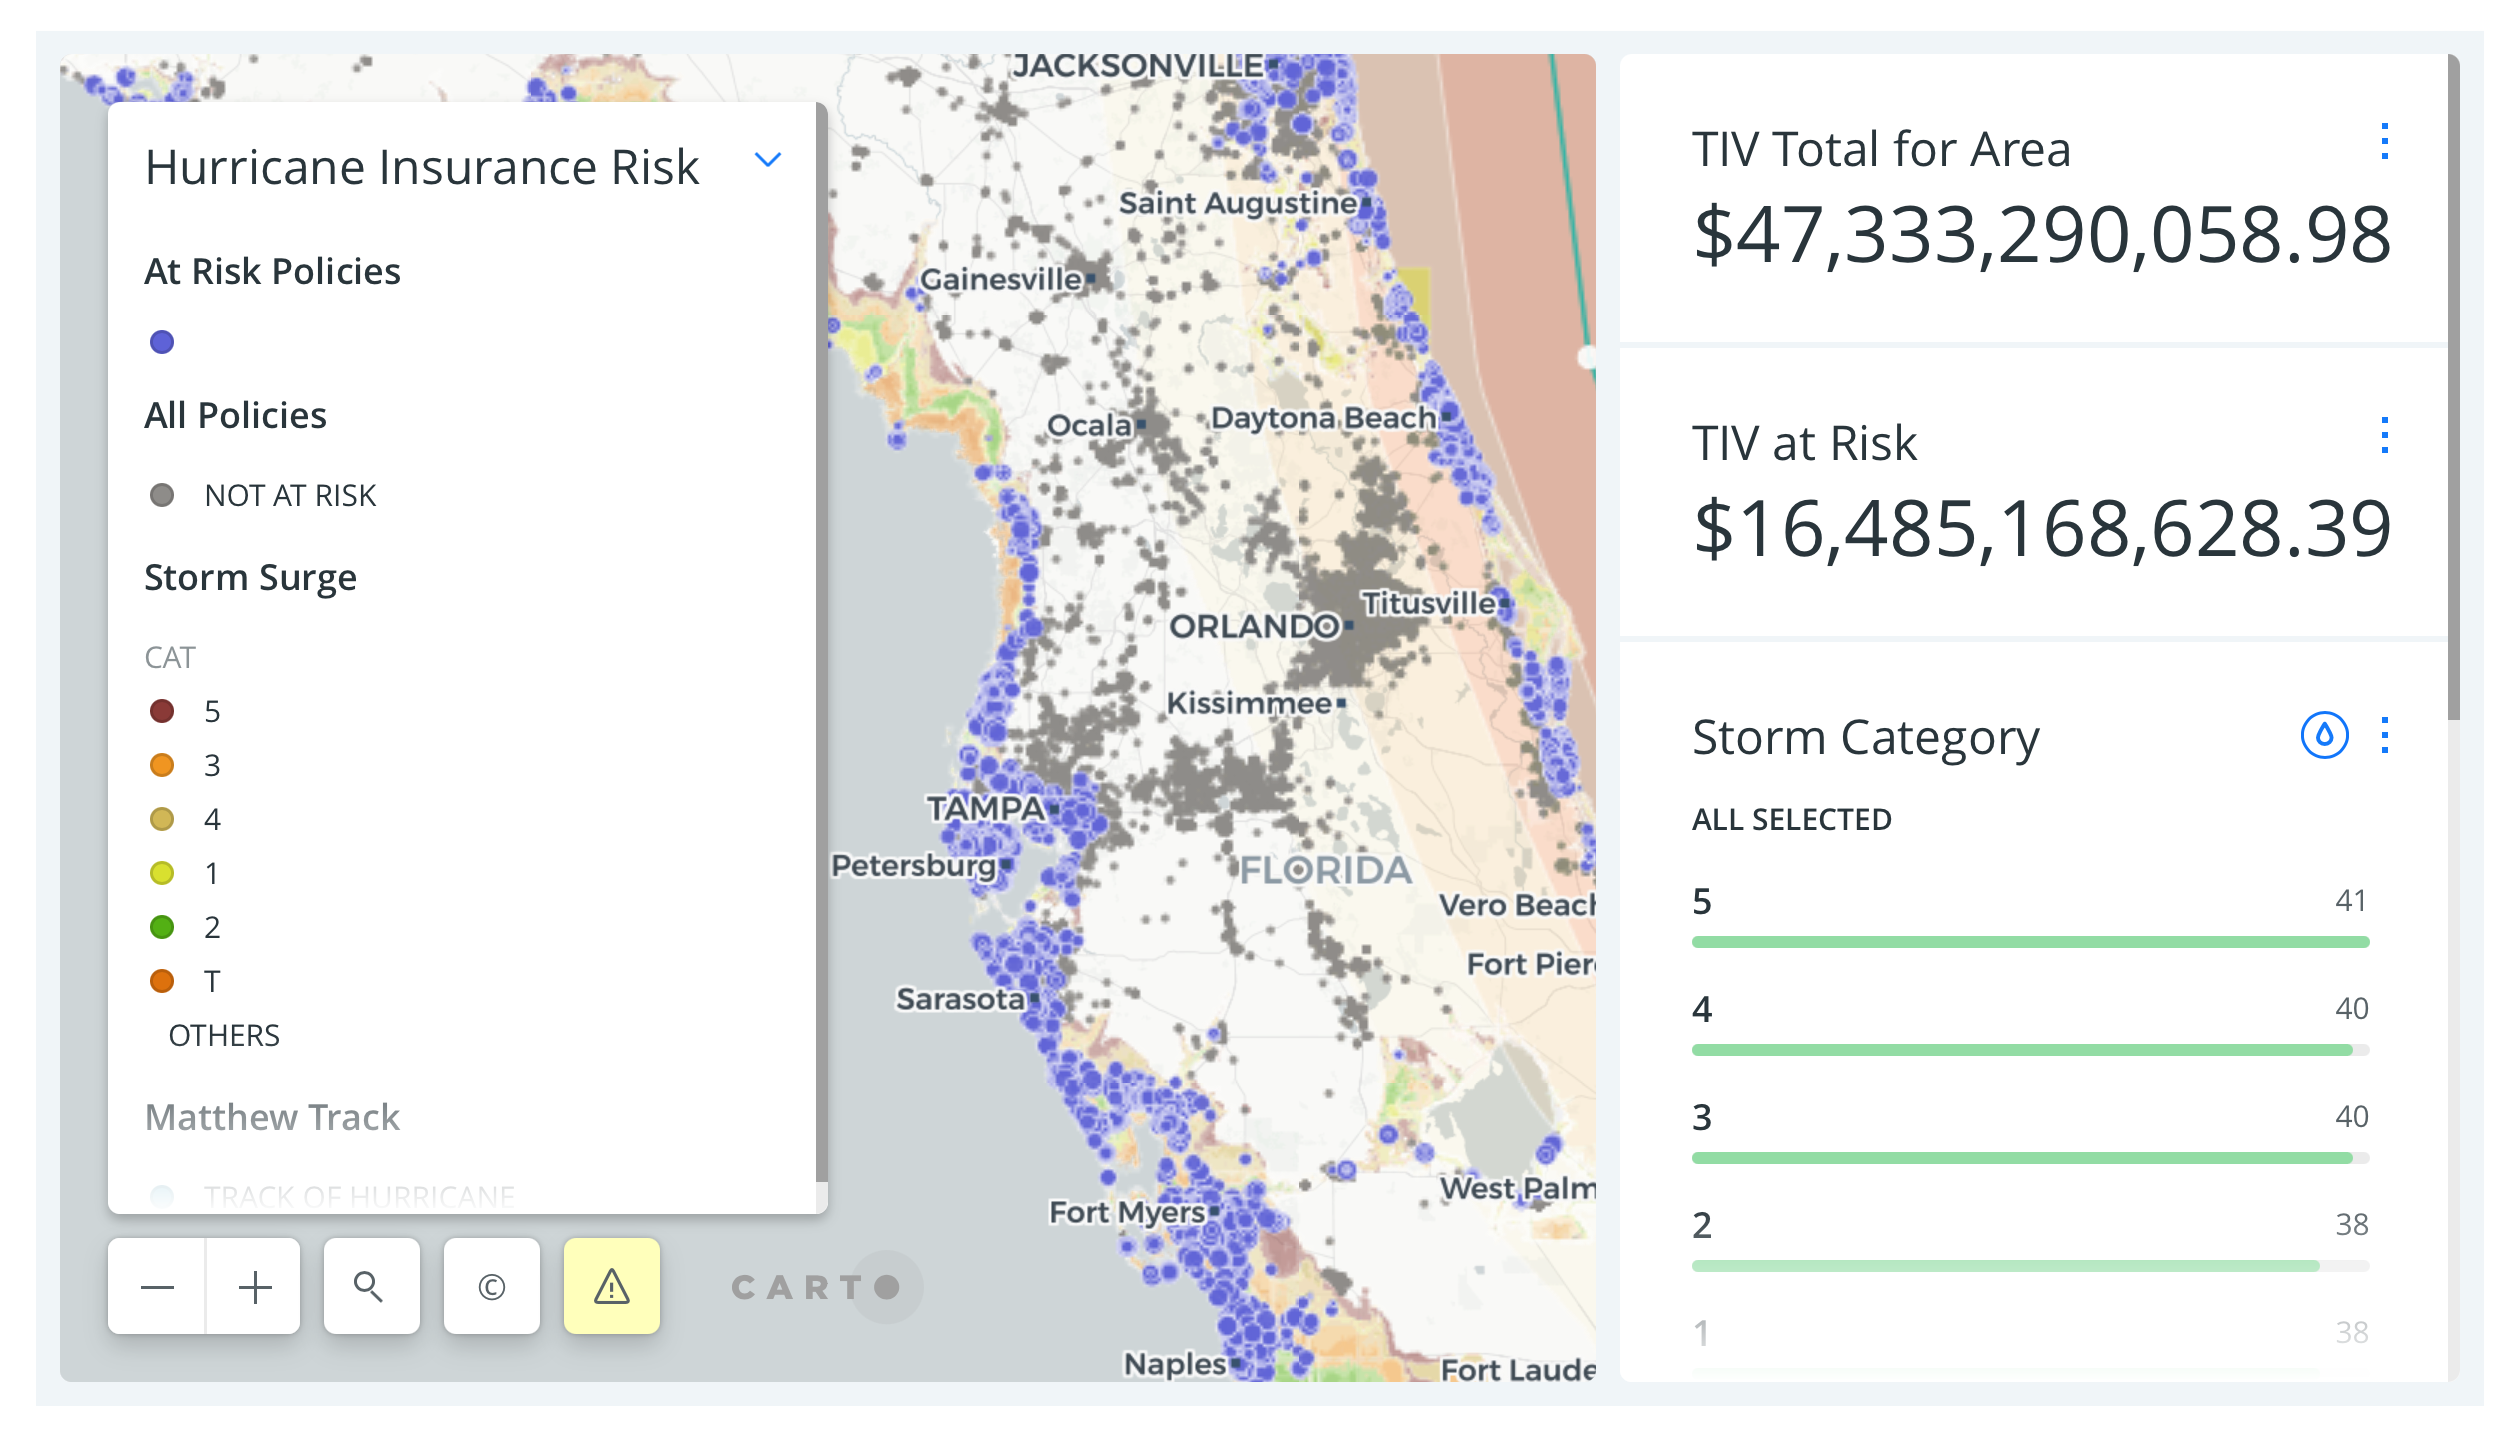Show map attribution copyright info

pos(491,1287)
